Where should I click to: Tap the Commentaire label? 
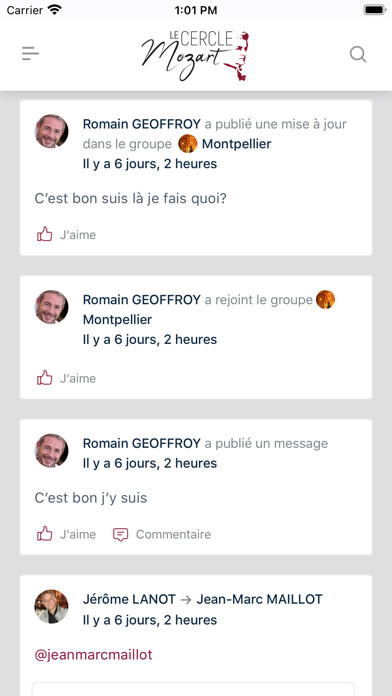click(x=173, y=534)
